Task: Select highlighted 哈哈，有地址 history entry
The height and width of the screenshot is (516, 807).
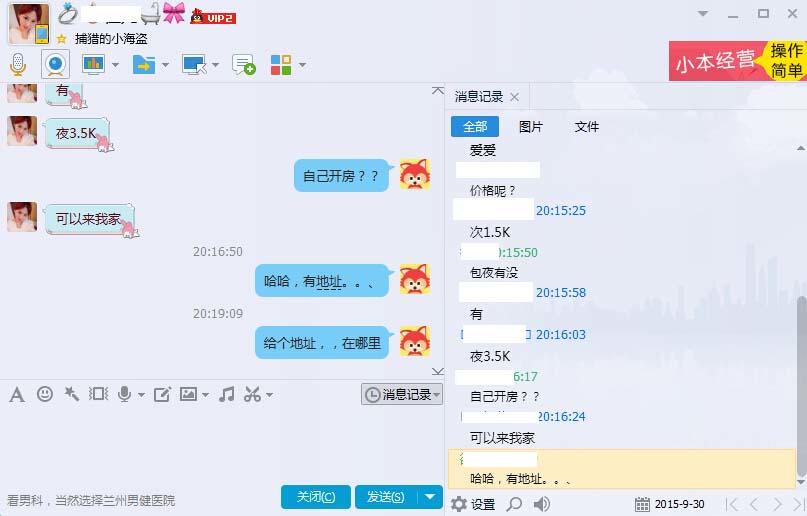Action: pyautogui.click(x=622, y=469)
